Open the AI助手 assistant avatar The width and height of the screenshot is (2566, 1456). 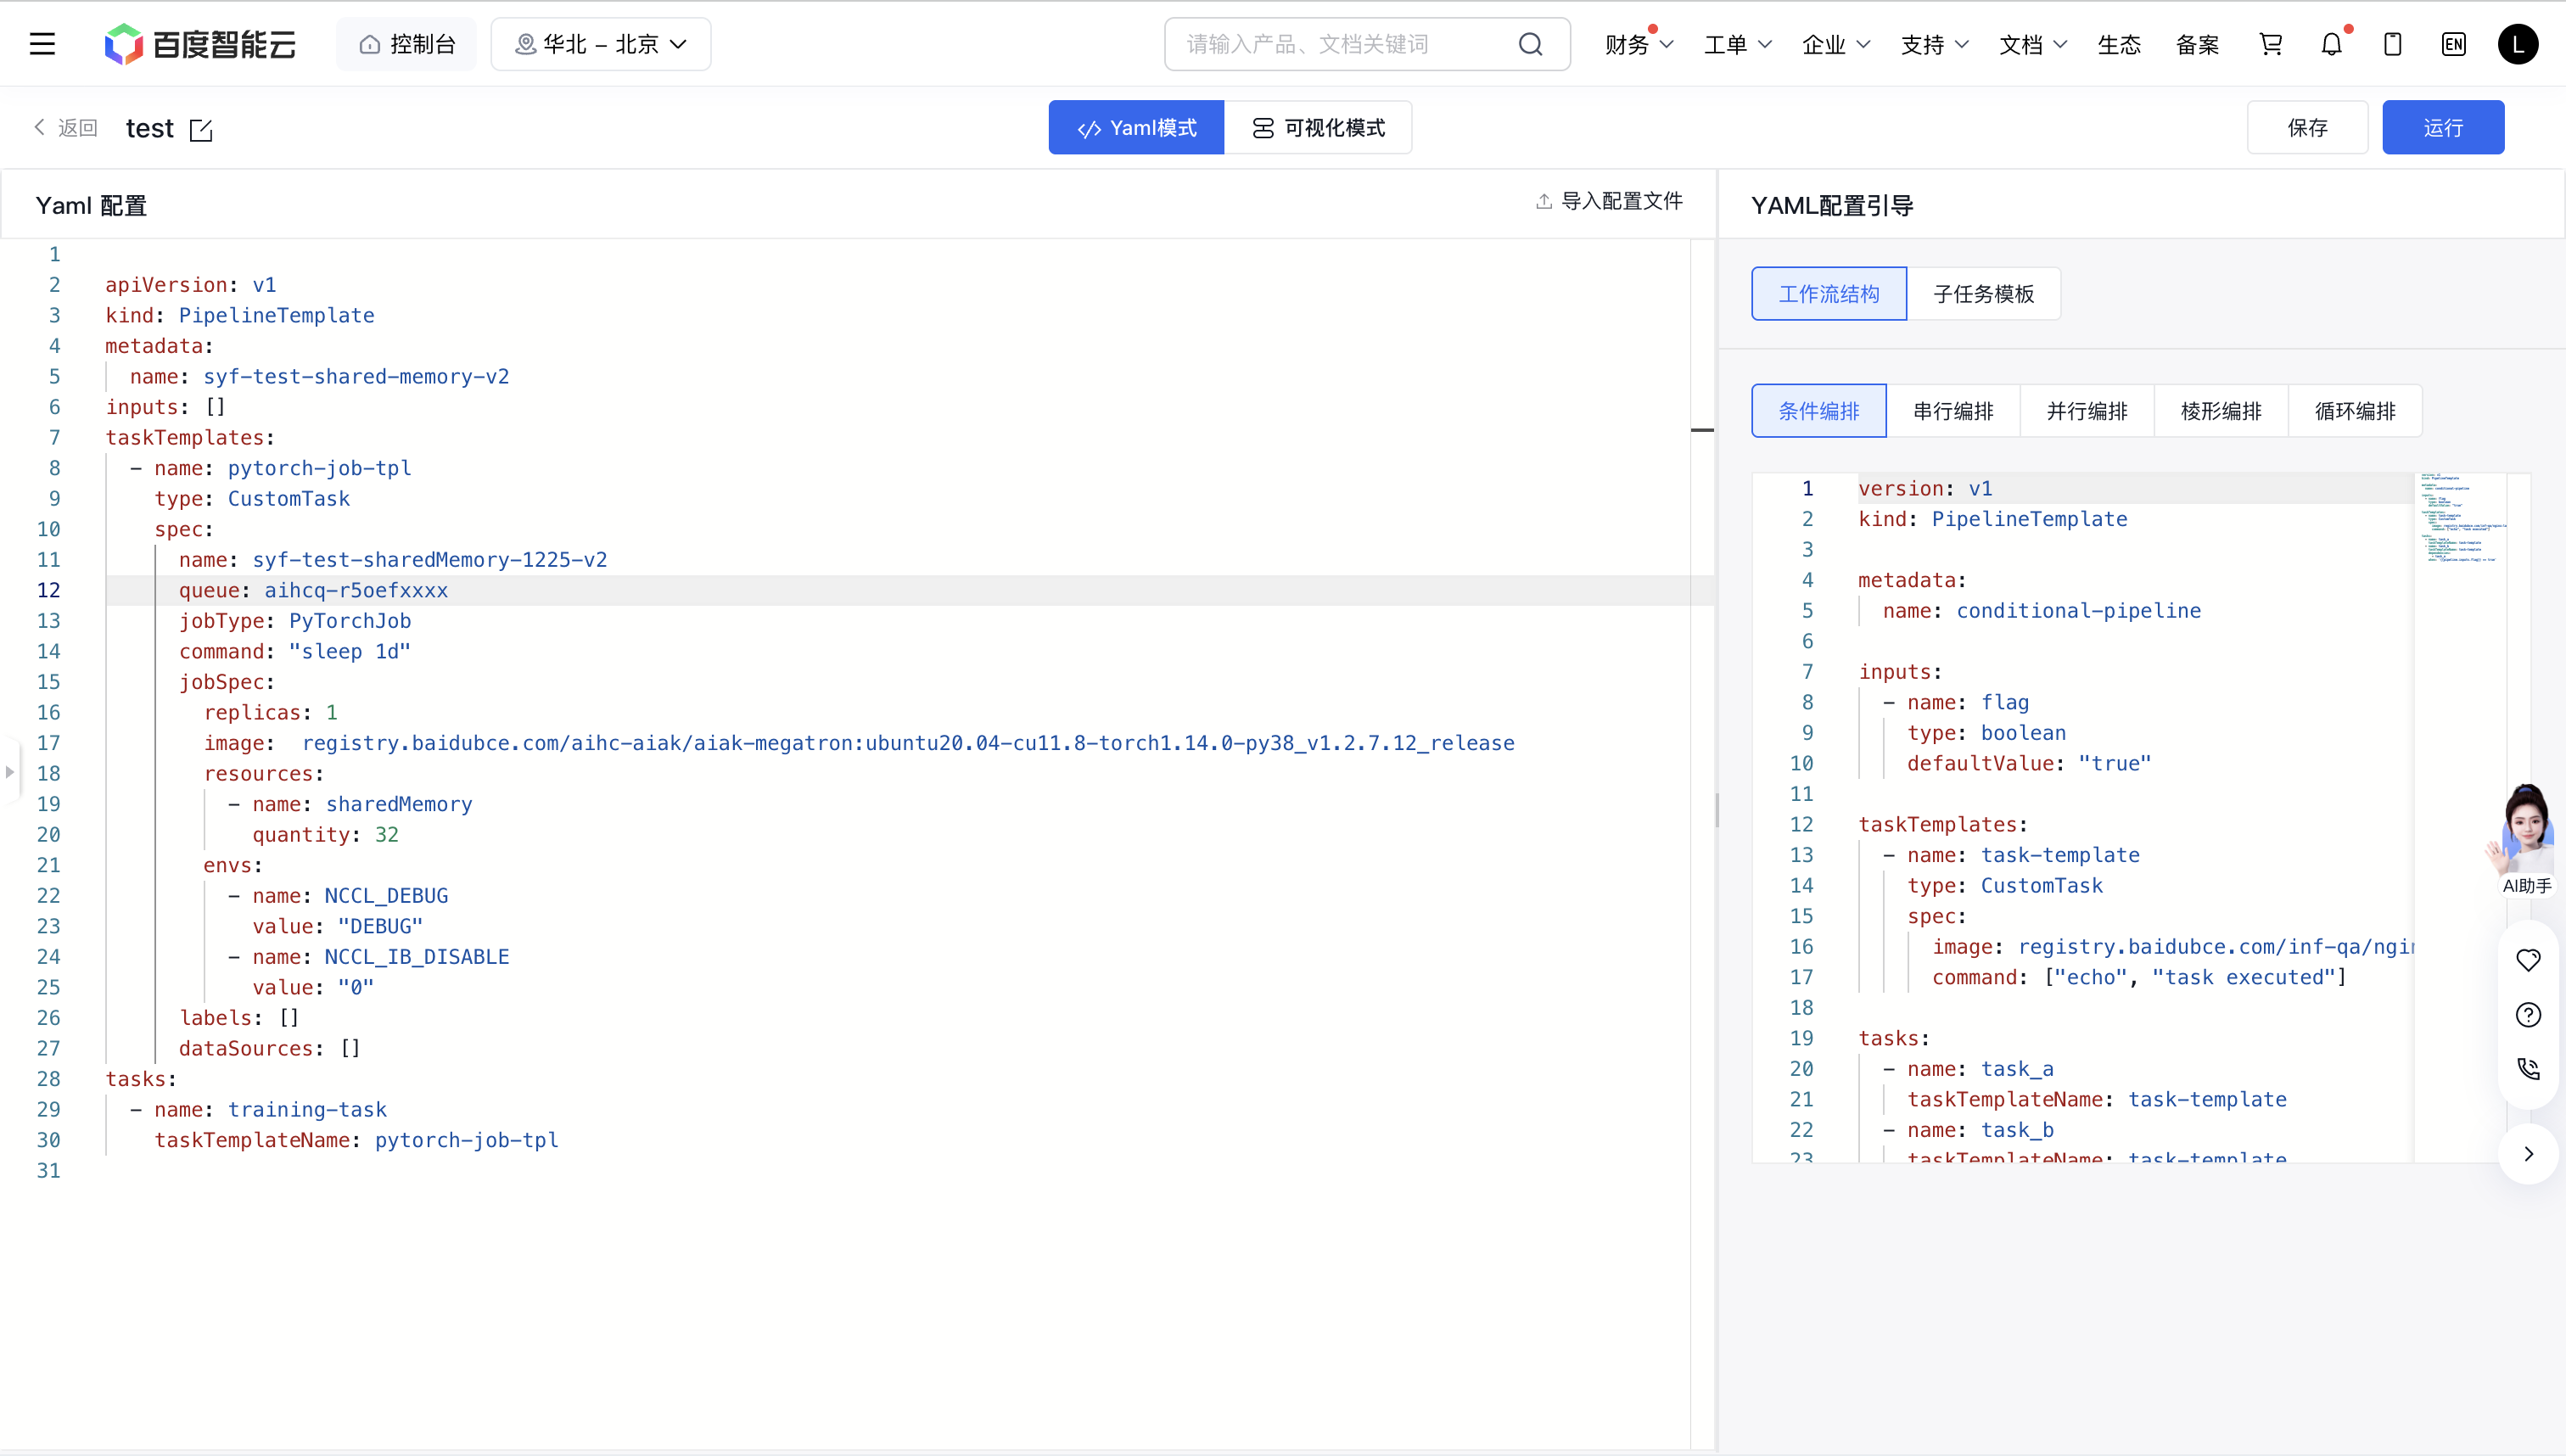[x=2526, y=836]
